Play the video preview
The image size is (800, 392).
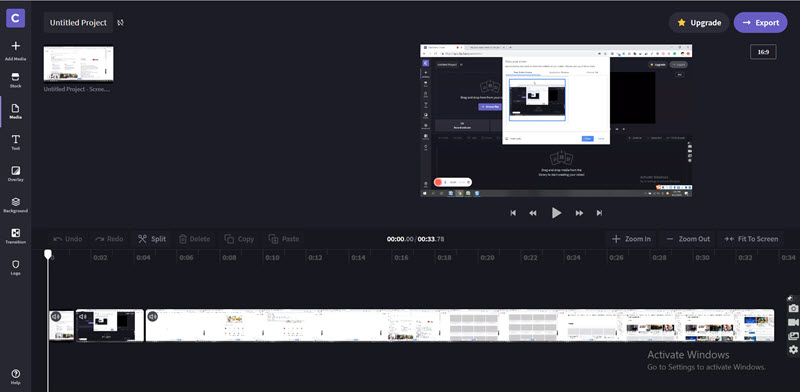coord(556,213)
